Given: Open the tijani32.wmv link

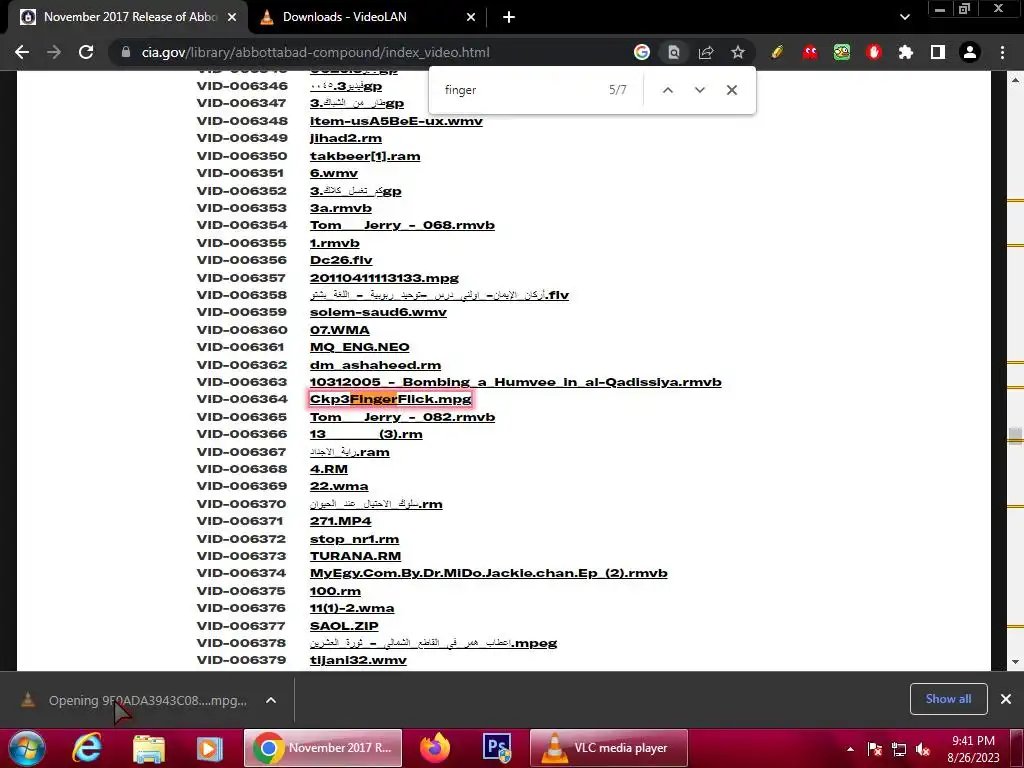Looking at the screenshot, I should (x=358, y=660).
